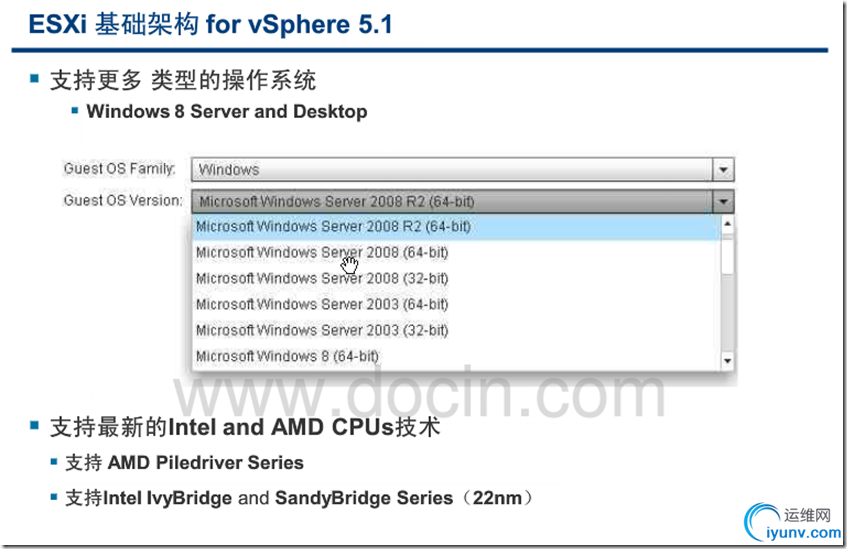Click the list scrollbar up arrow
Screen dimensions: 847x549
728,224
